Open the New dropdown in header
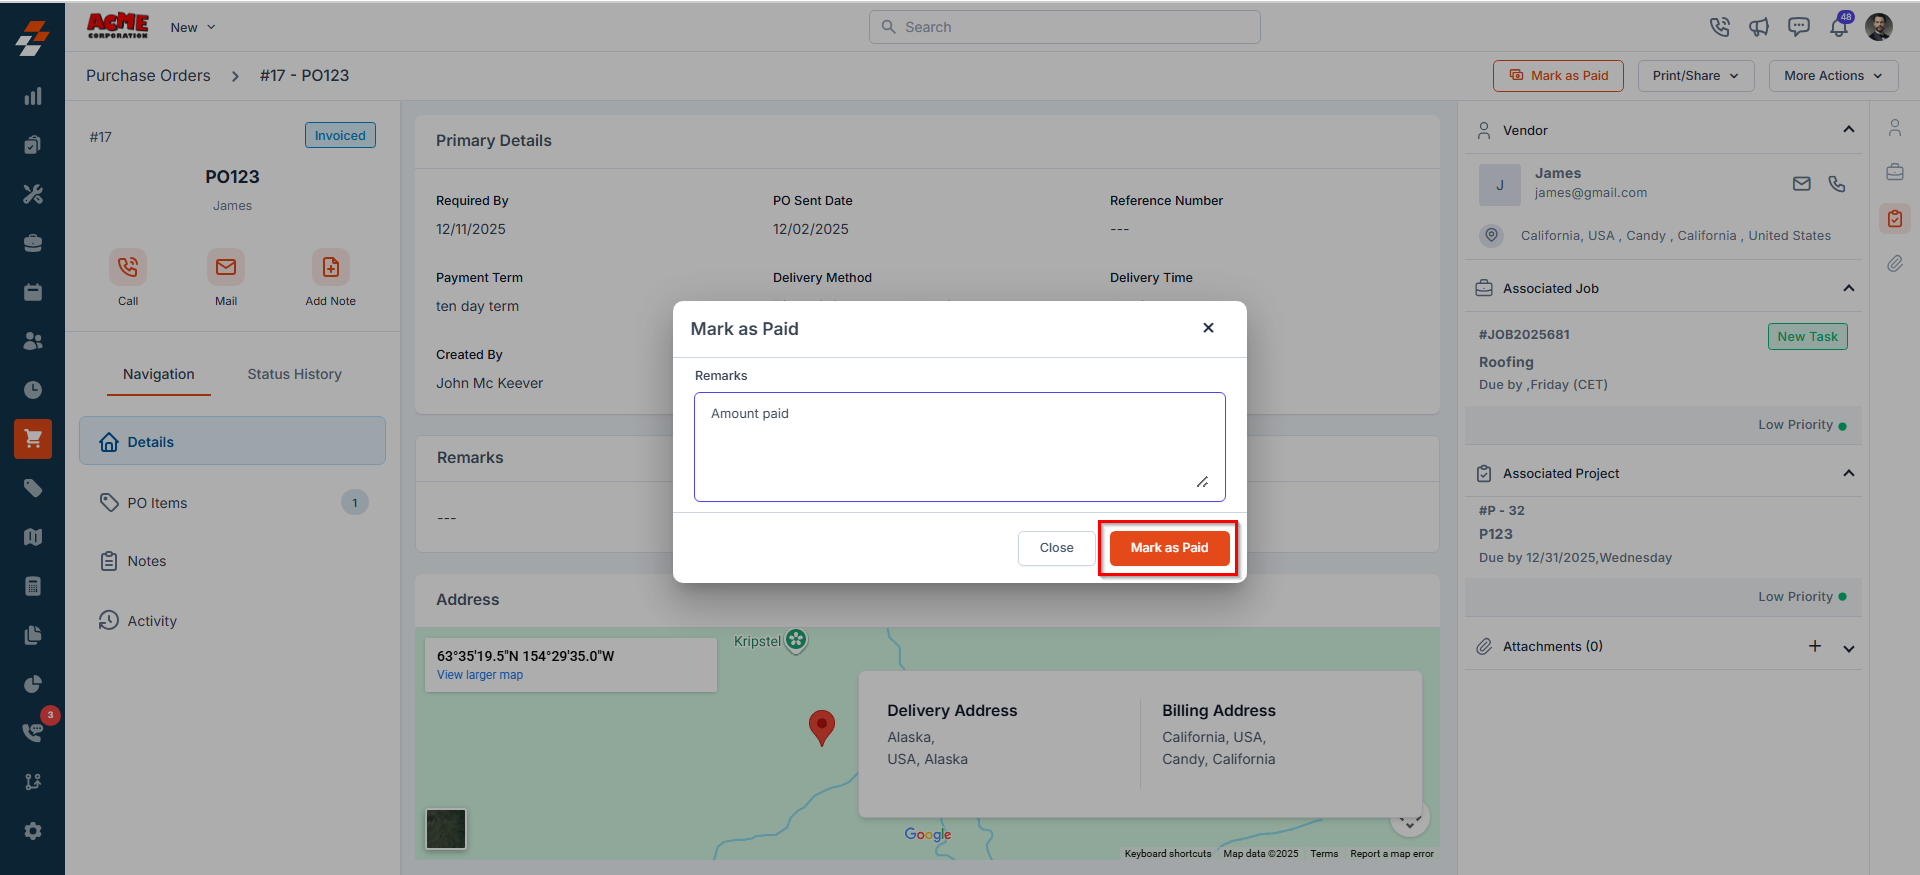This screenshot has height=875, width=1920. click(193, 27)
